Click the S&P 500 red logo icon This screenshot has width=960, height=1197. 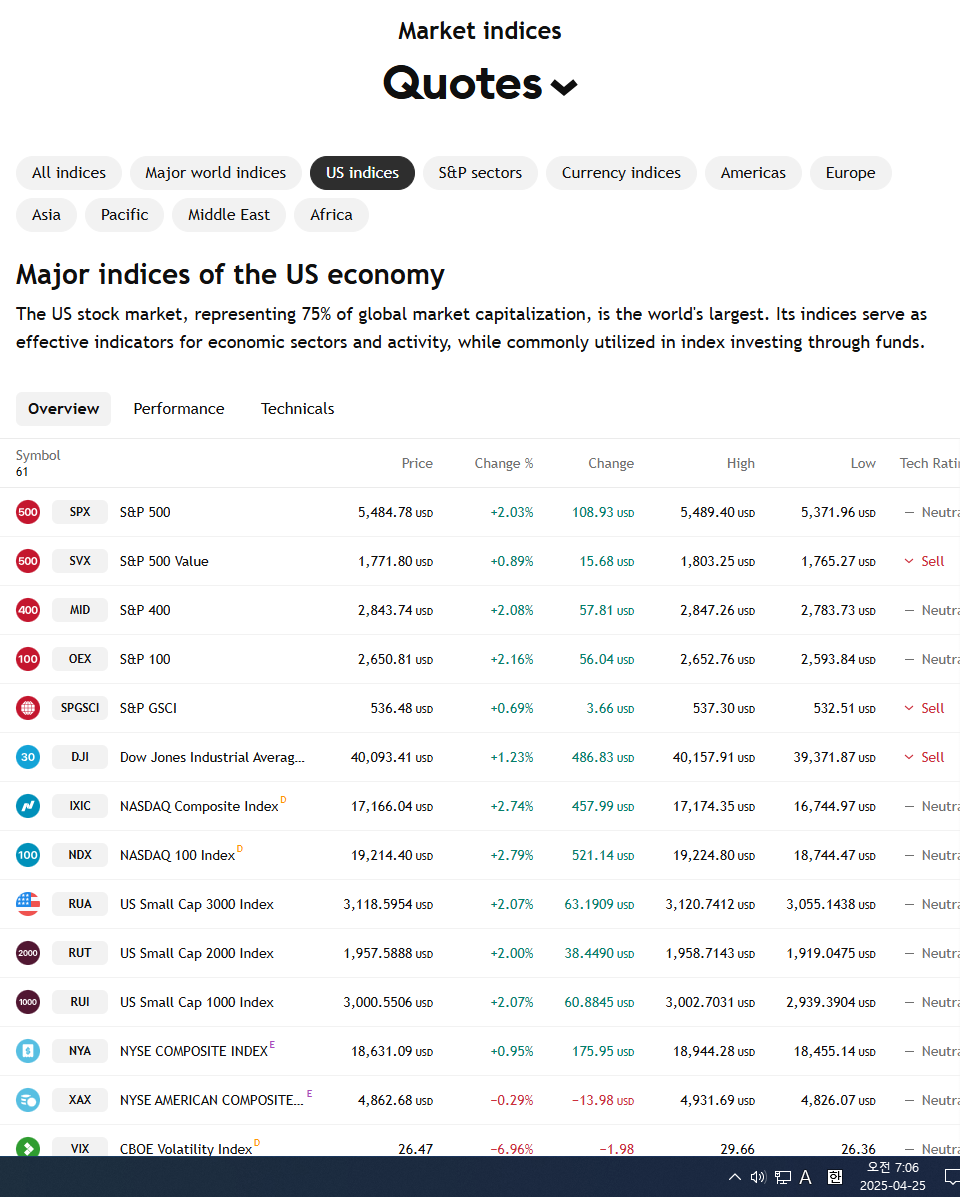(x=28, y=512)
